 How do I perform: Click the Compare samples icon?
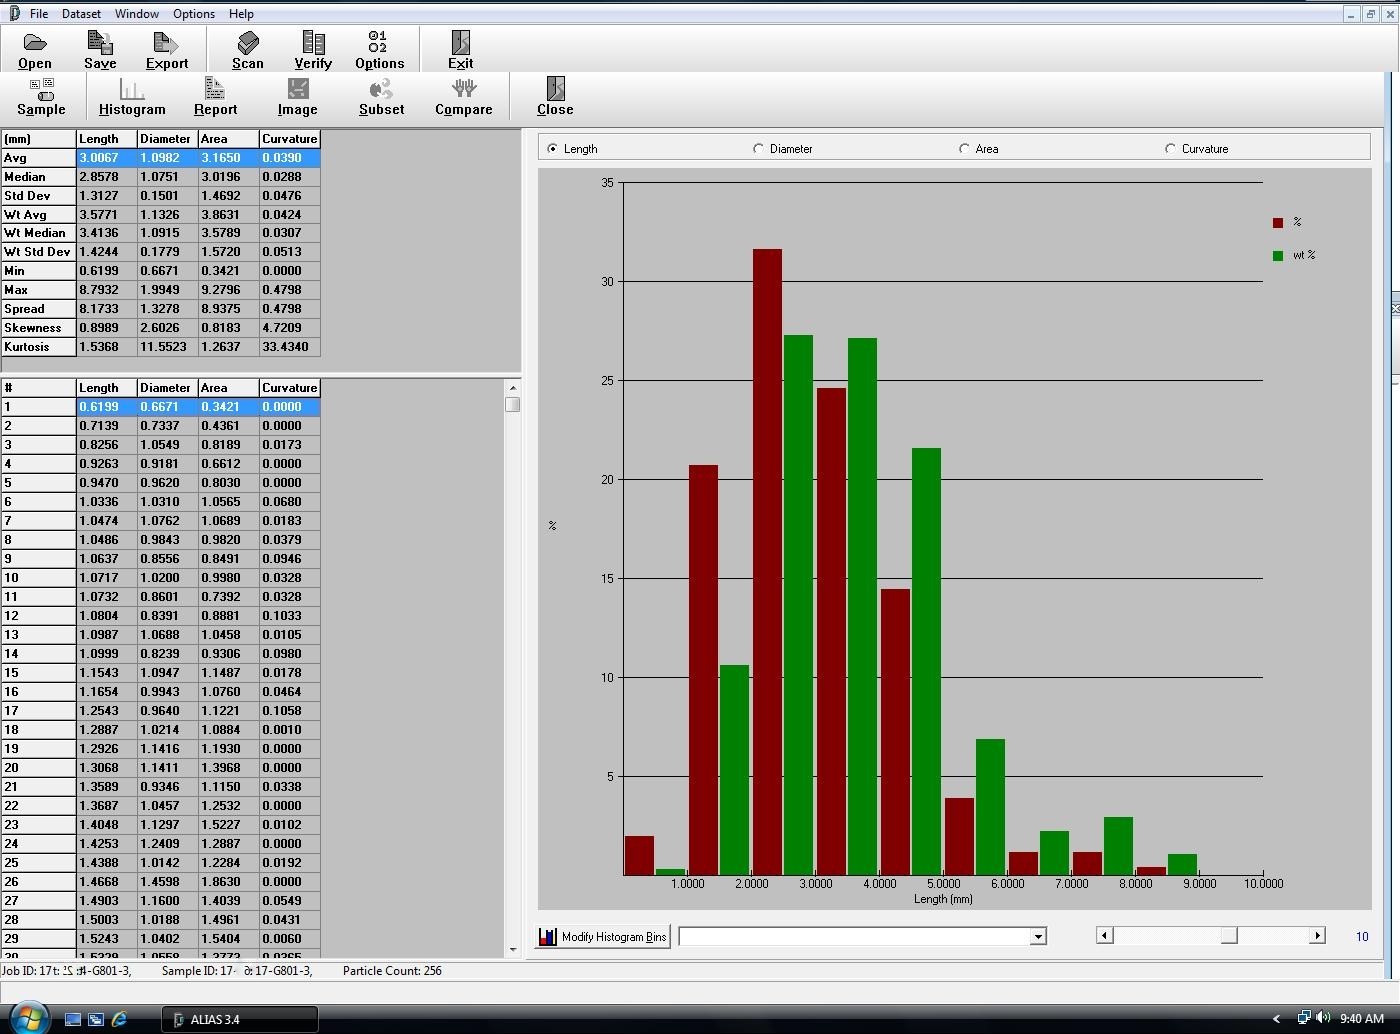(x=463, y=90)
